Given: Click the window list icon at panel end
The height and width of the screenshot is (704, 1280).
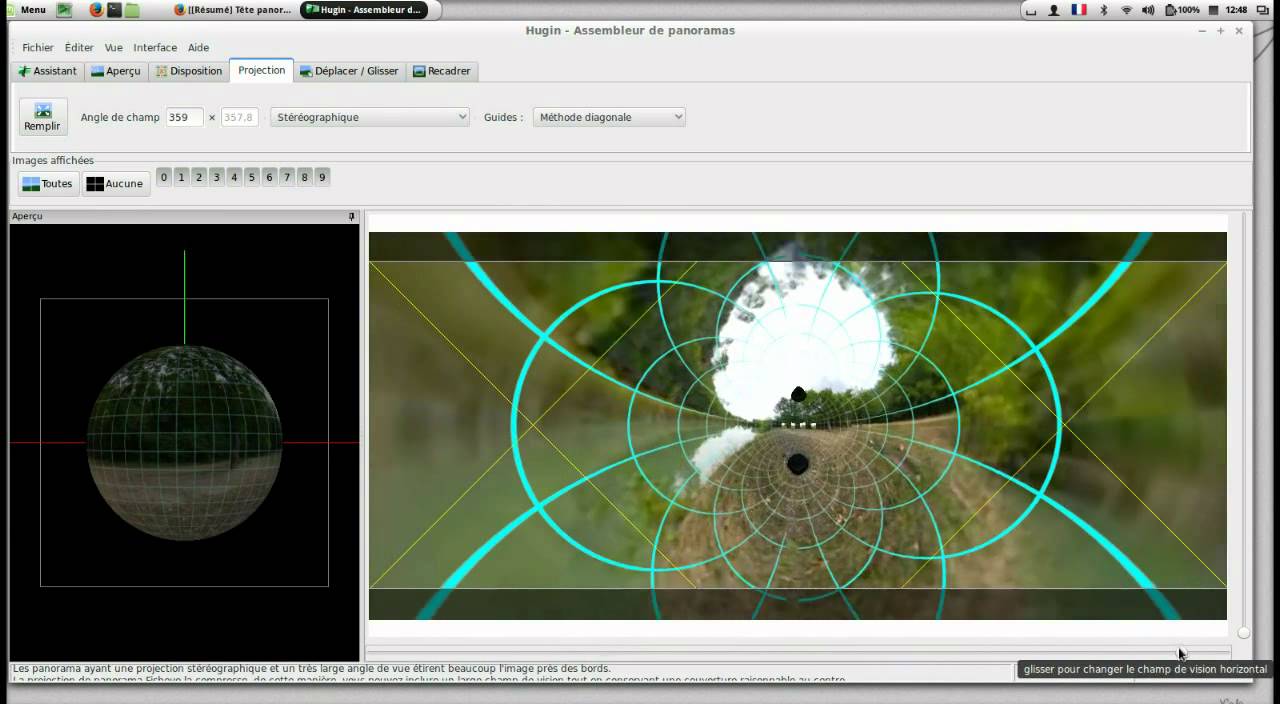Looking at the screenshot, I should (x=1264, y=10).
